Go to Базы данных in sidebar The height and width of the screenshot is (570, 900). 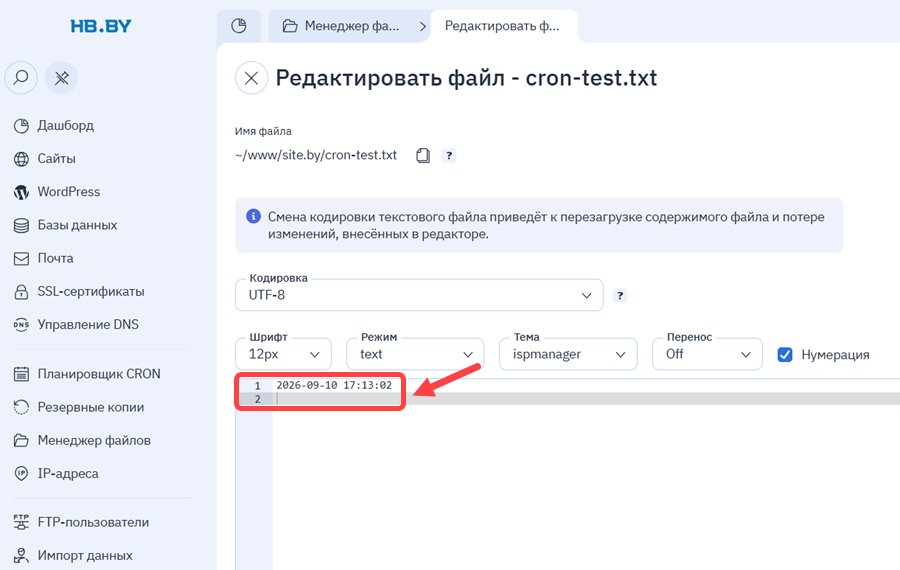[77, 225]
